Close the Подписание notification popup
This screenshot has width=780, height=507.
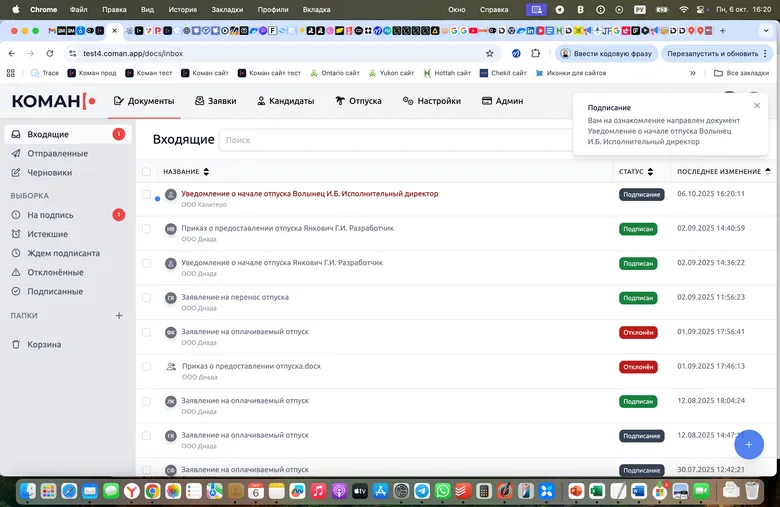pyautogui.click(x=757, y=106)
